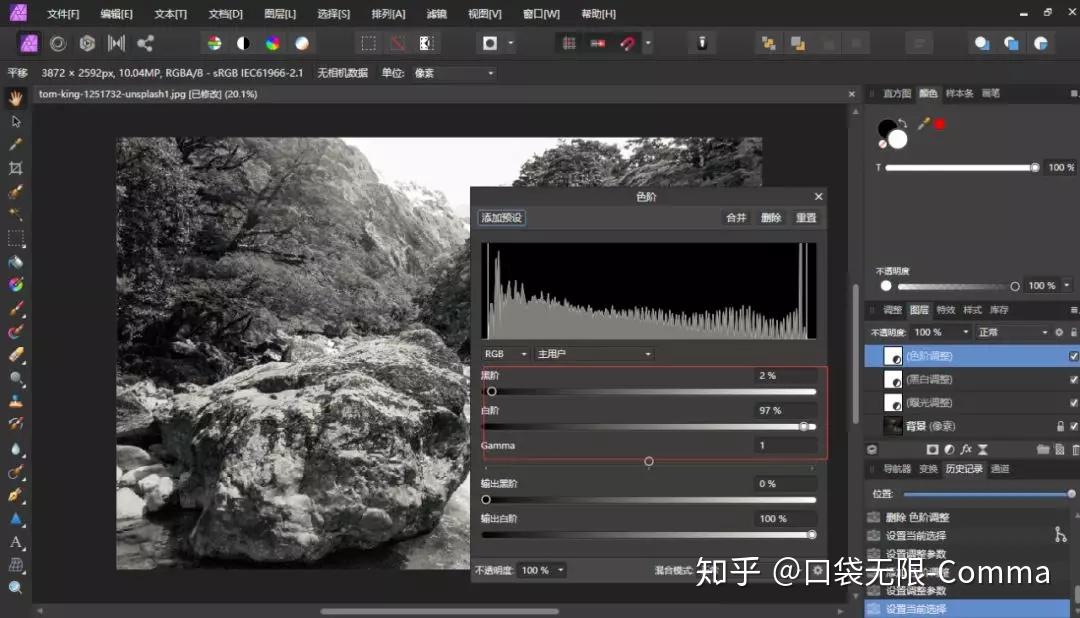
Task: Select the Move tool arrow
Action: 14,121
